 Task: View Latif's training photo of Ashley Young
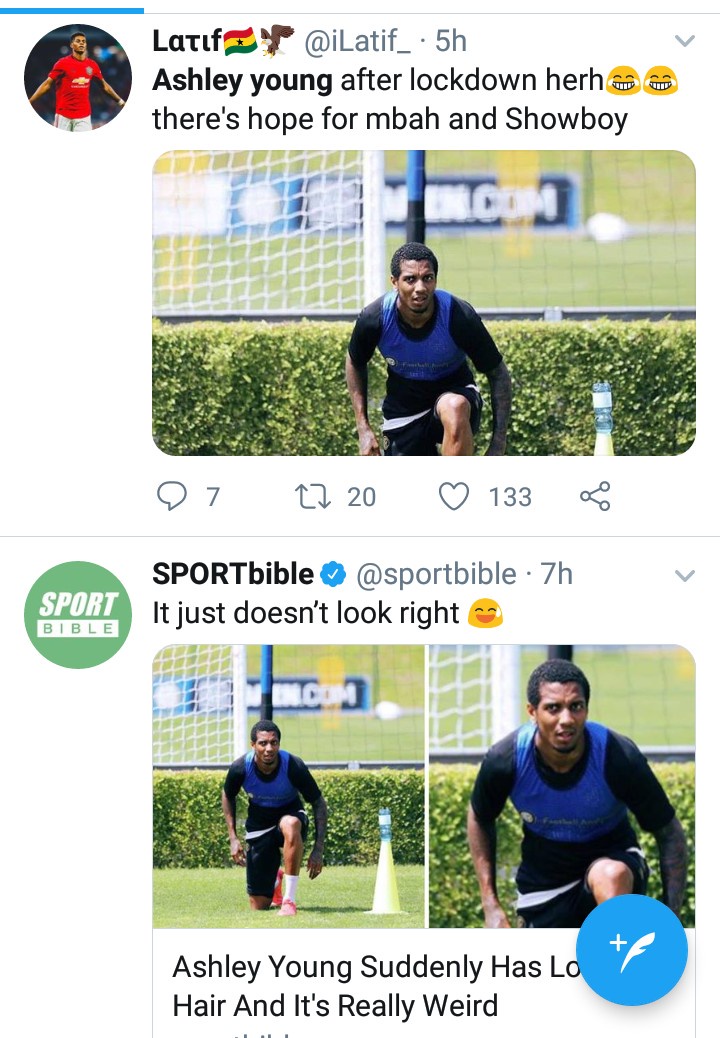point(424,303)
